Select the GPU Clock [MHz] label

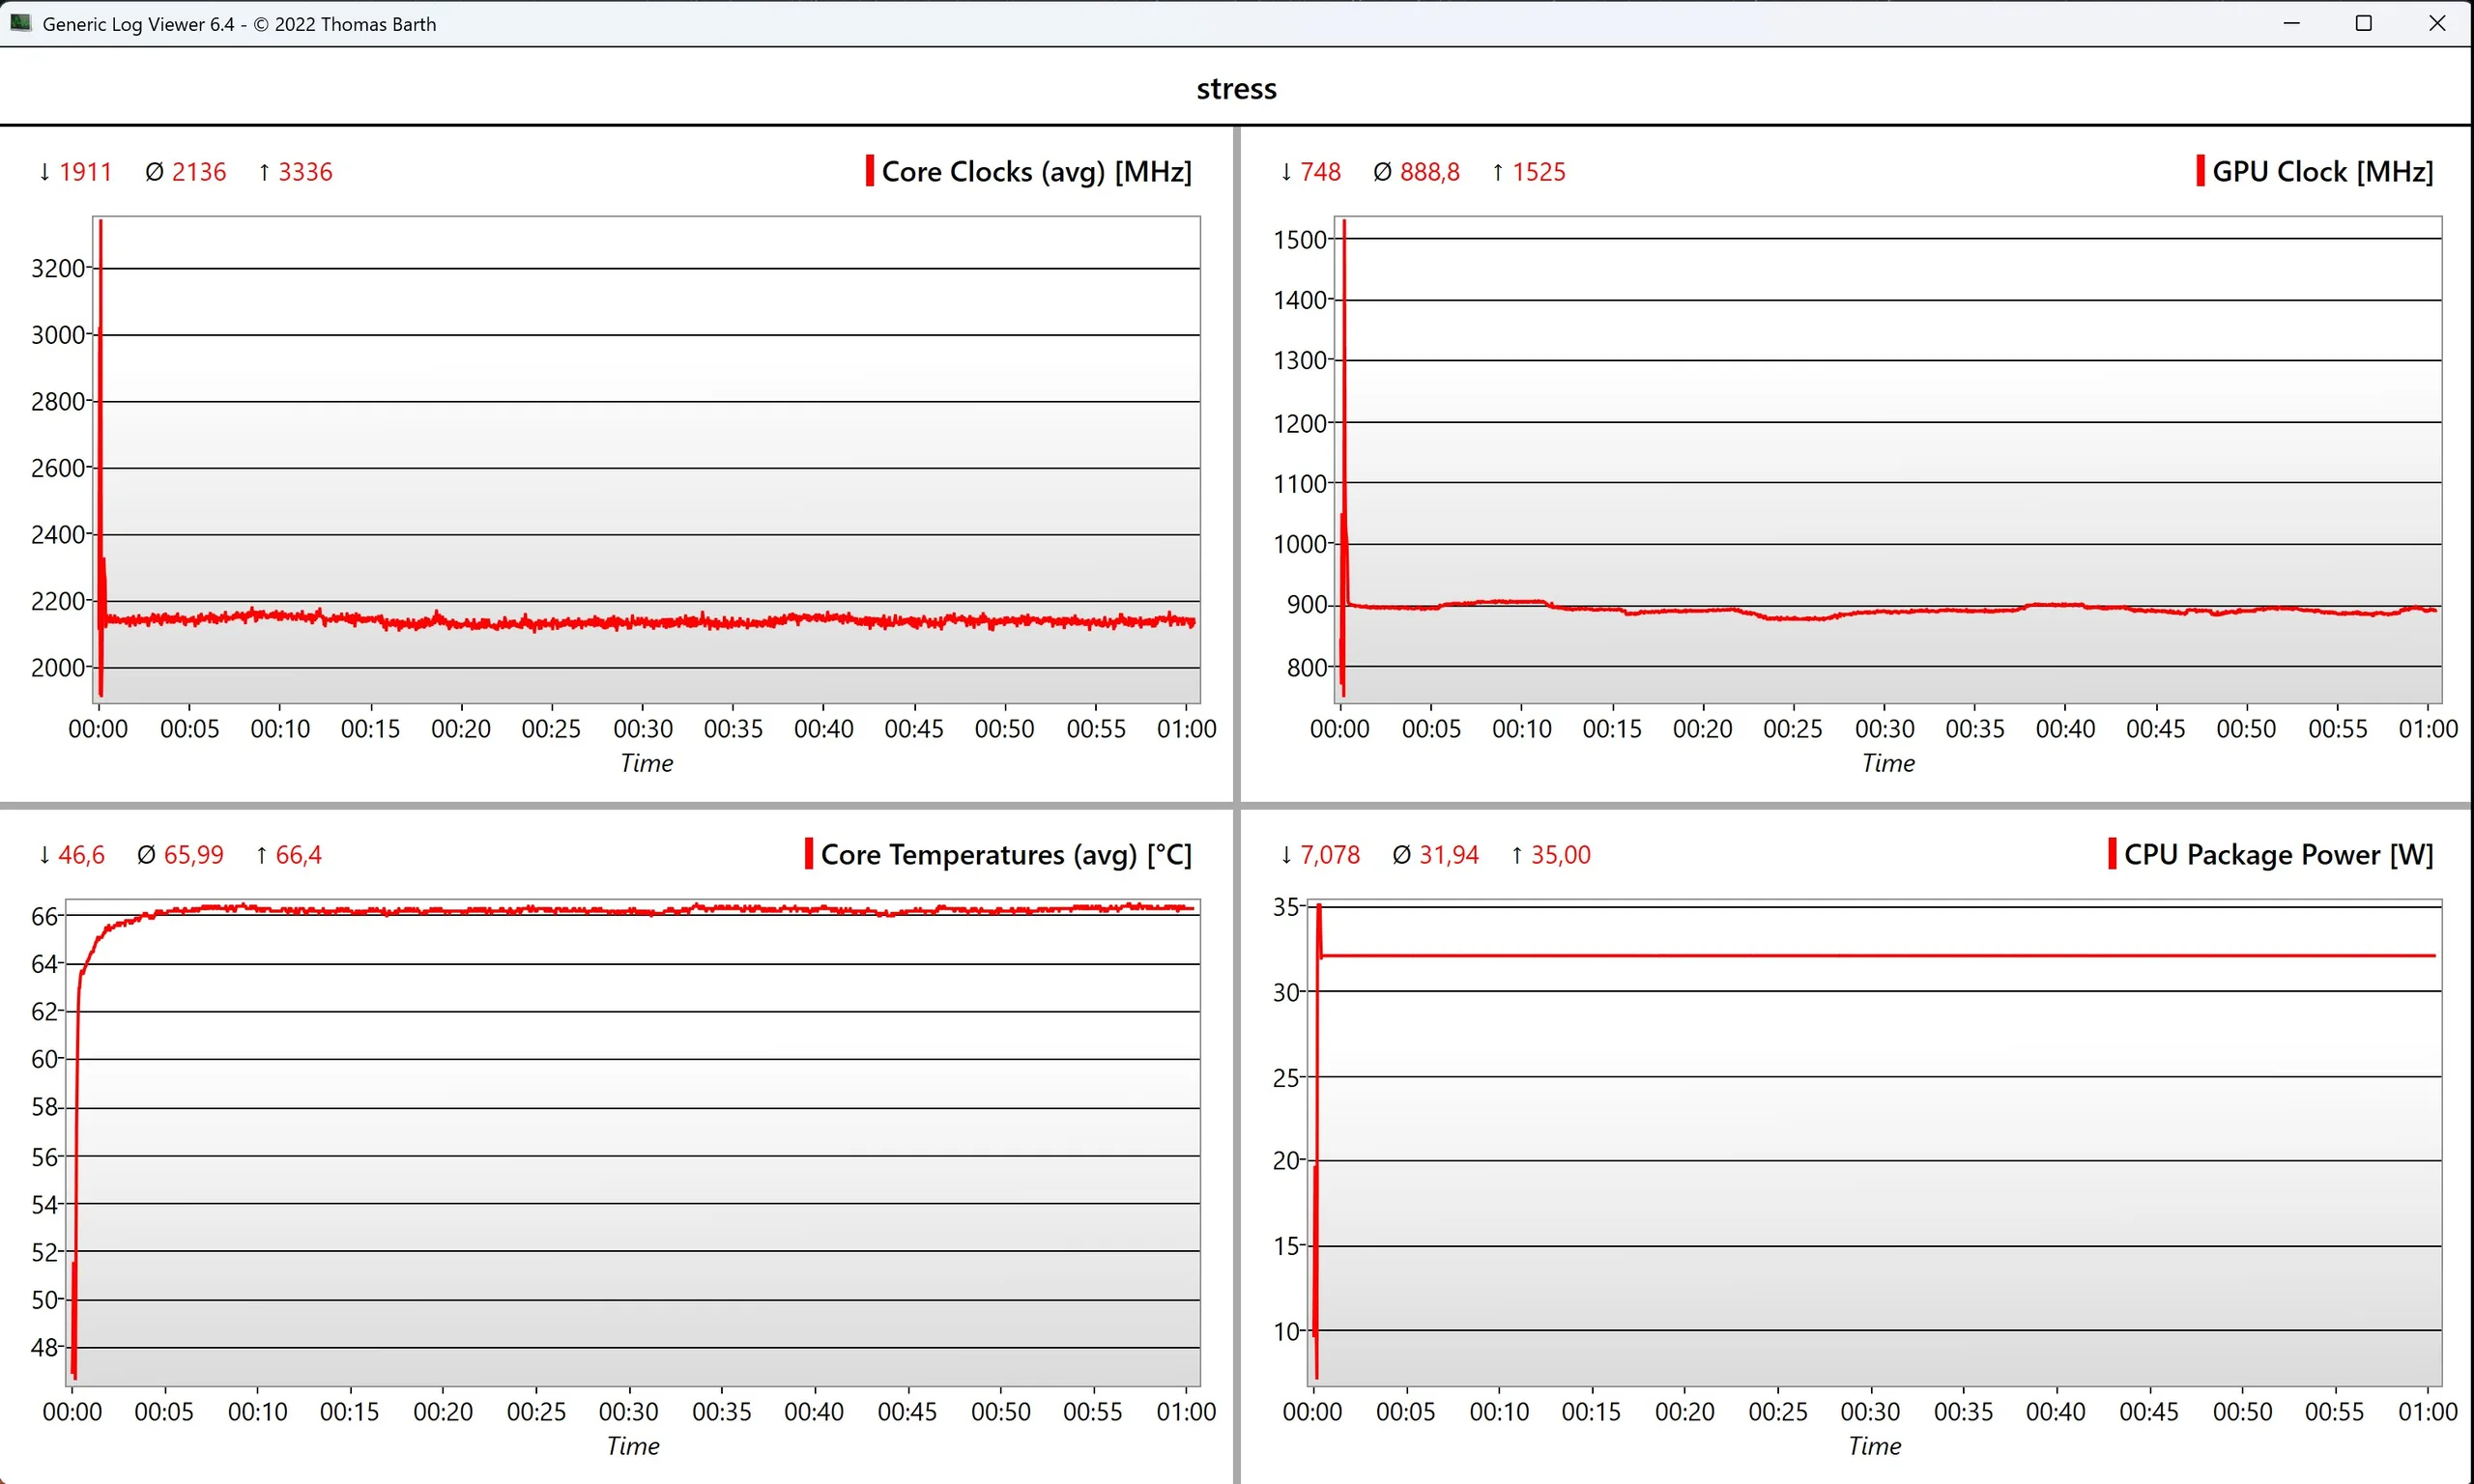2322,172
